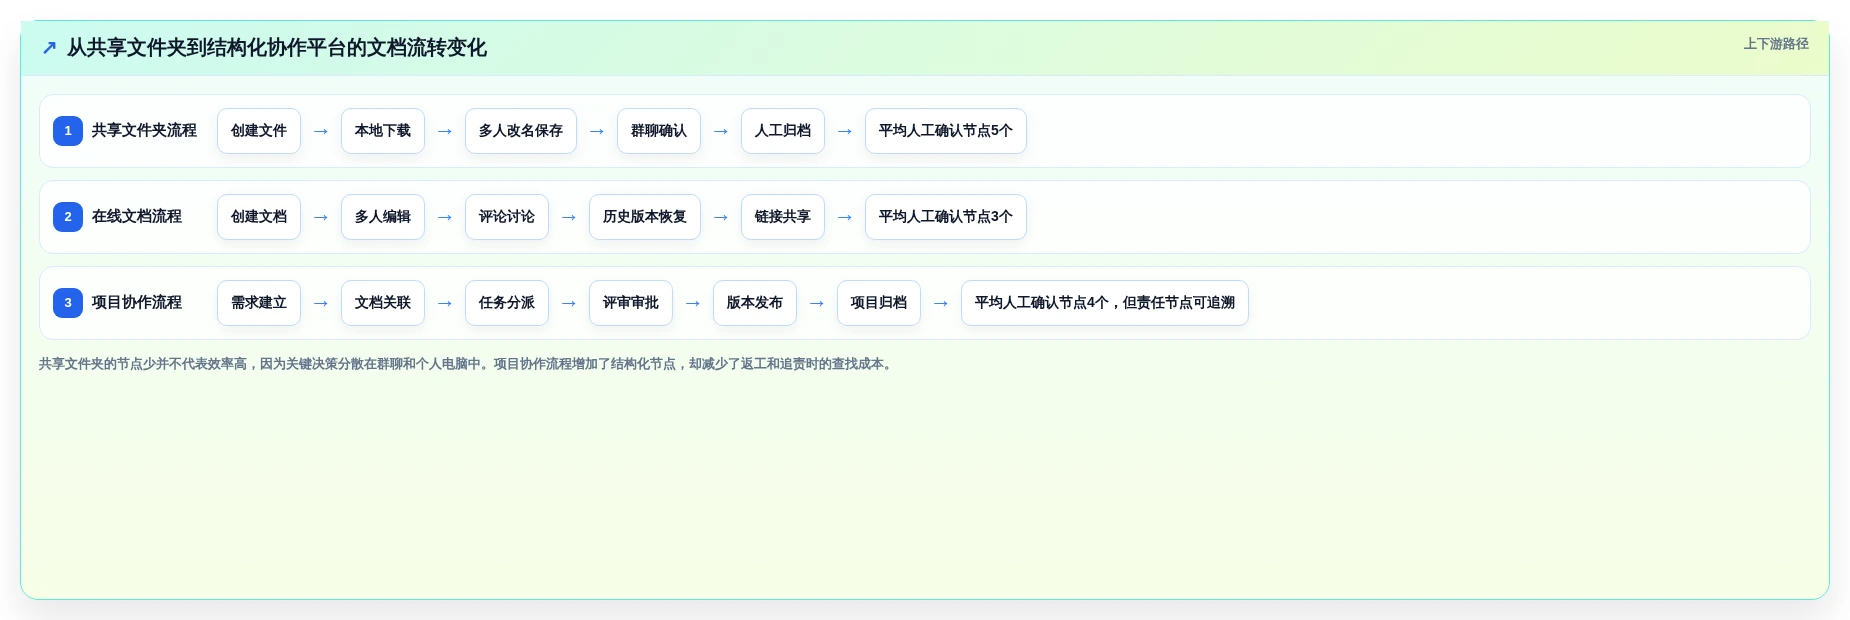Click the 本地下载 step chip
Image resolution: width=1850 pixels, height=620 pixels.
pyautogui.click(x=383, y=131)
